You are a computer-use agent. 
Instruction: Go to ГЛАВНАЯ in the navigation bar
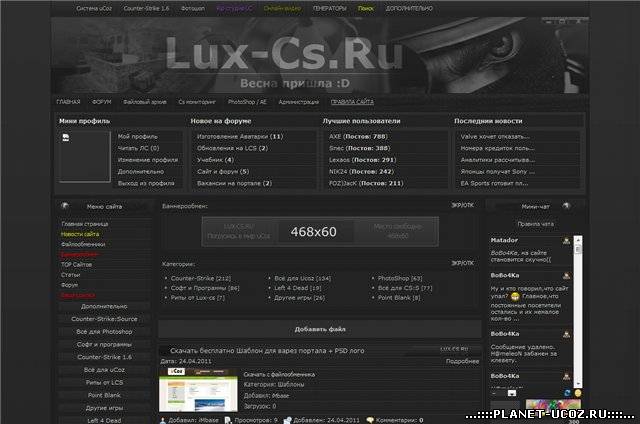68,102
